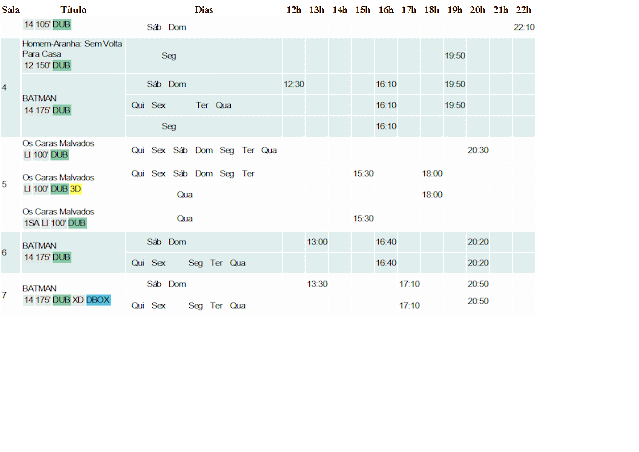Image resolution: width=639 pixels, height=452 pixels.
Task: Select the 19:50 showtime for Qui Sex Ter Qua
Action: 455,106
